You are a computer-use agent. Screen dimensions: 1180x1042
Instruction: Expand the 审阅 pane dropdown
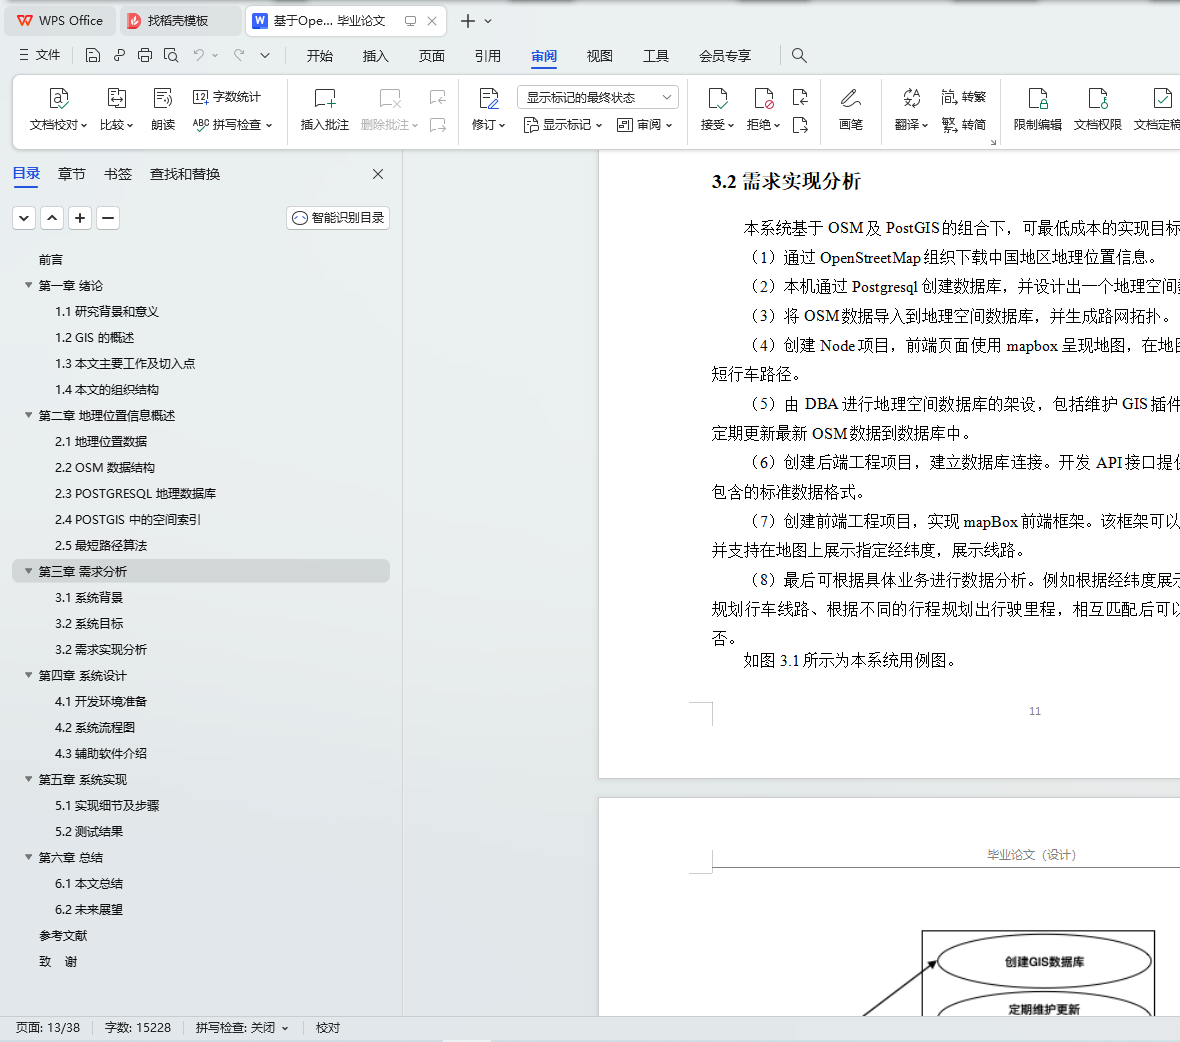644,124
